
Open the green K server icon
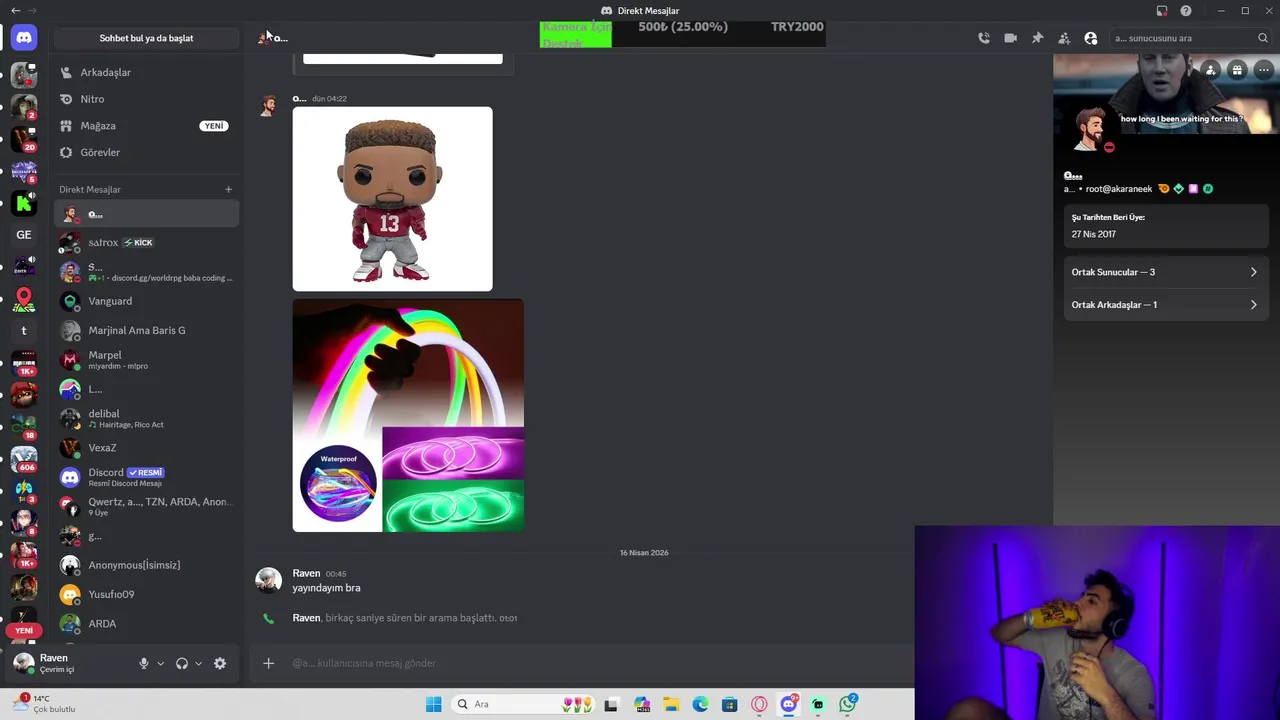(24, 203)
